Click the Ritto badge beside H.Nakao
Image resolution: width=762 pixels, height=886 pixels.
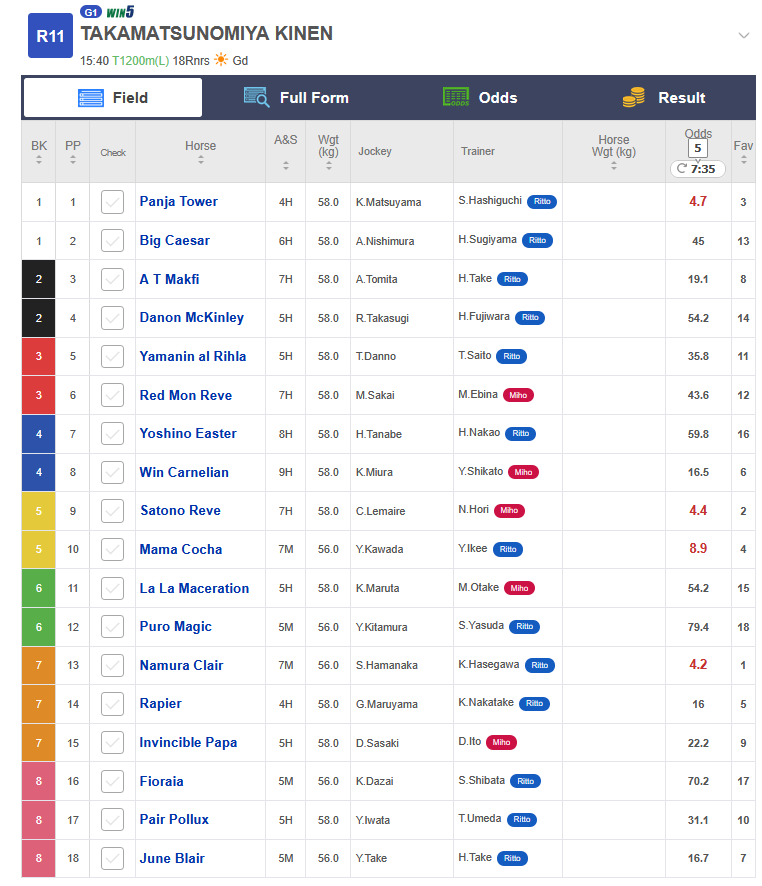point(520,434)
